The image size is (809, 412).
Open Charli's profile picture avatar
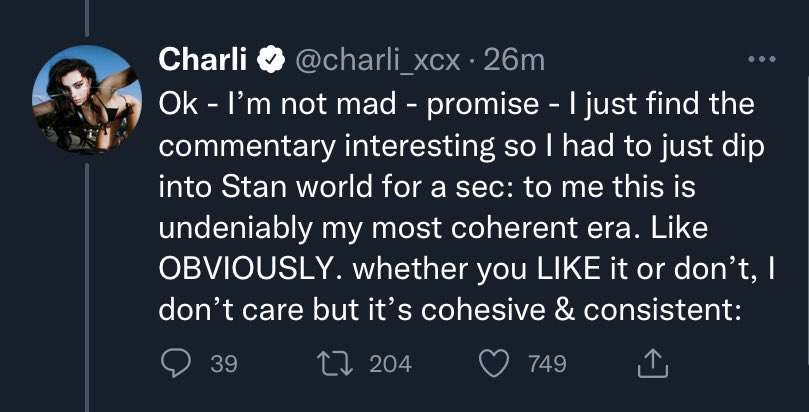pyautogui.click(x=88, y=93)
